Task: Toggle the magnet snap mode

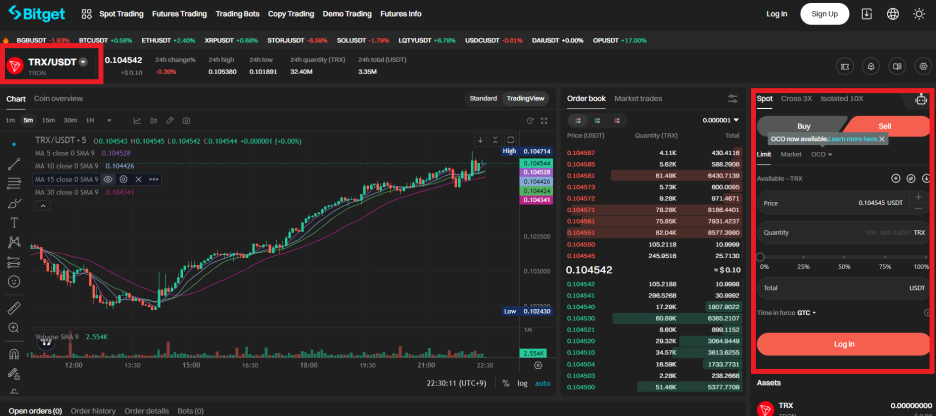Action: (14, 354)
